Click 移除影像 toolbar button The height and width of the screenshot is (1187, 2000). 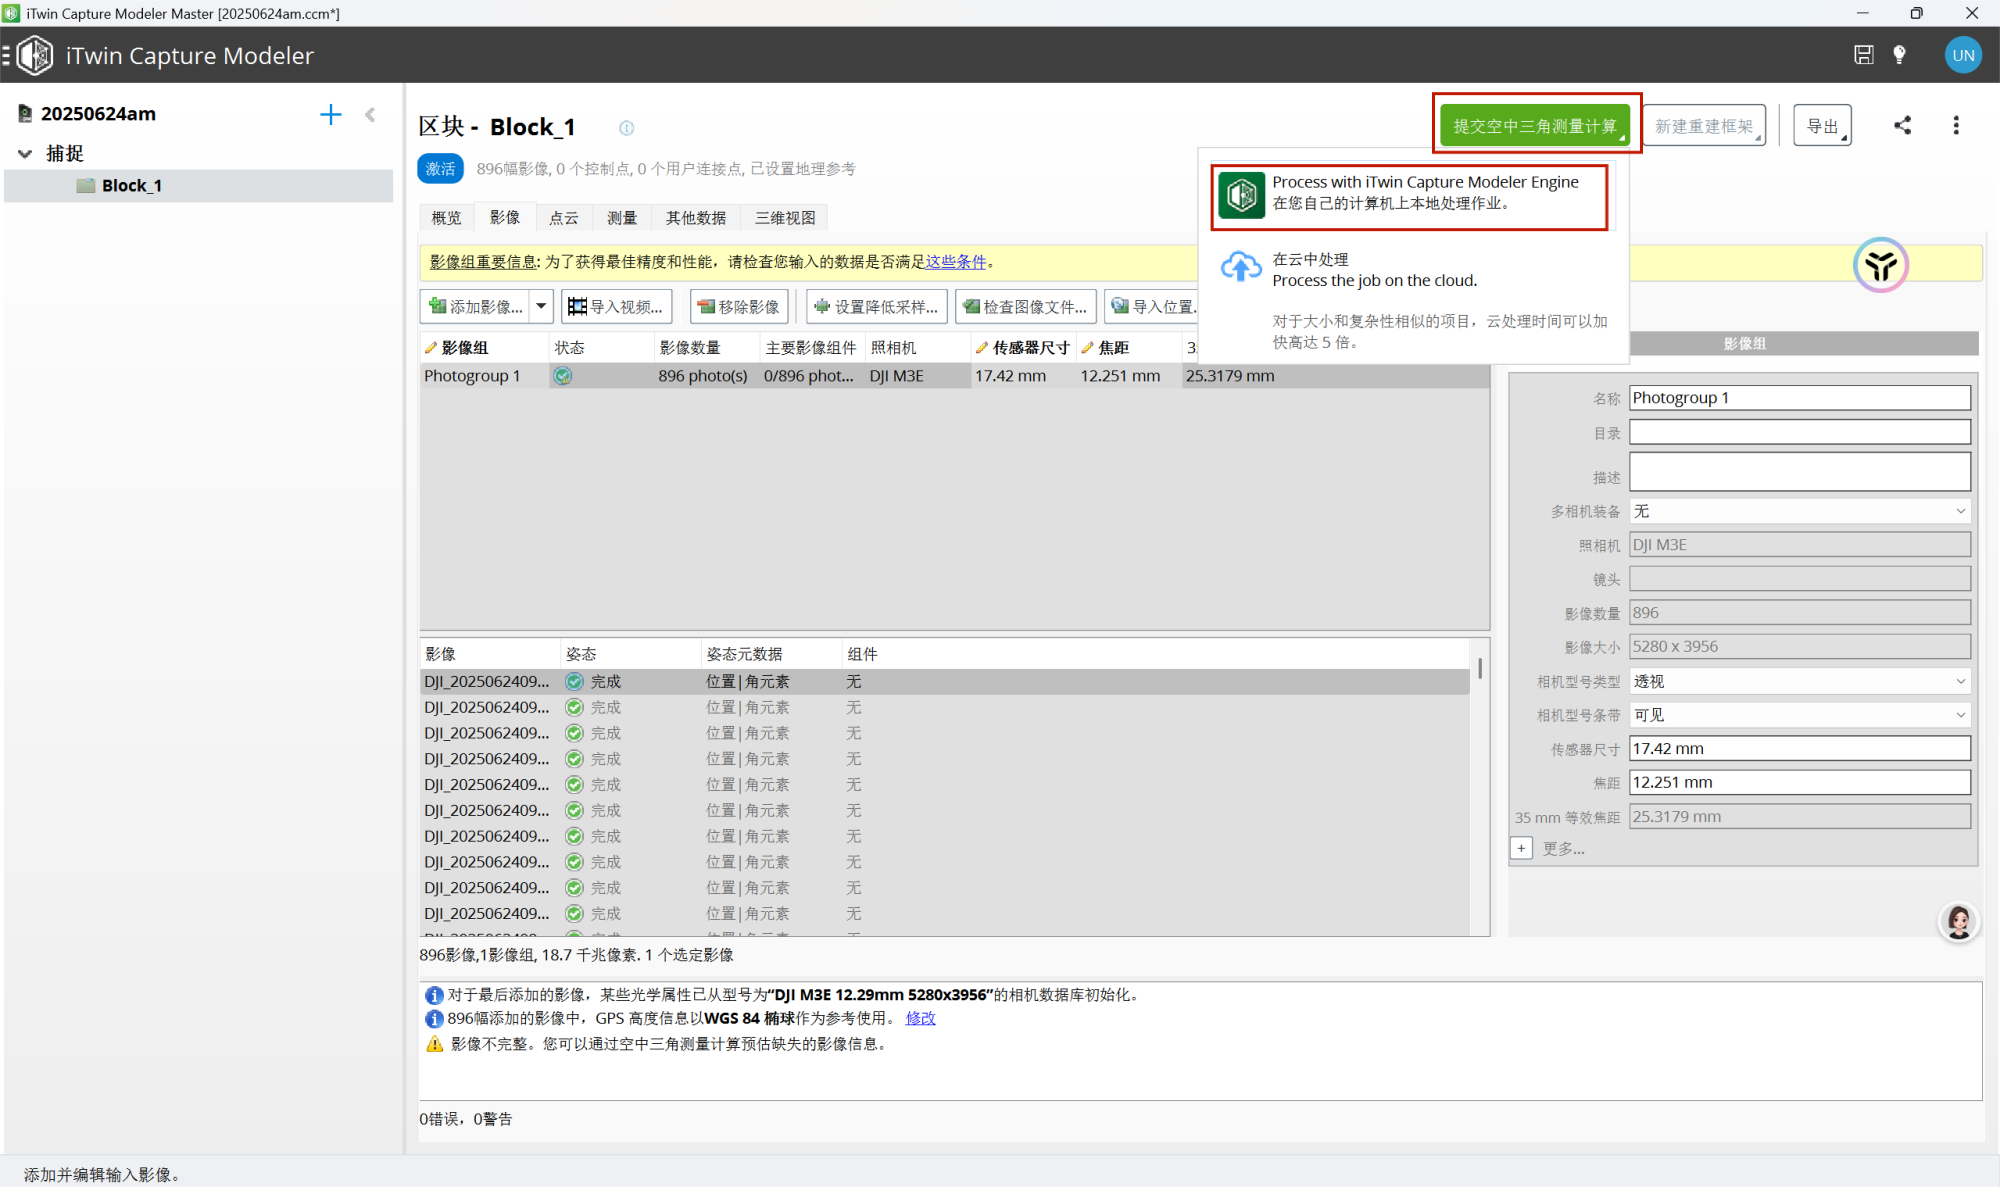pyautogui.click(x=739, y=306)
